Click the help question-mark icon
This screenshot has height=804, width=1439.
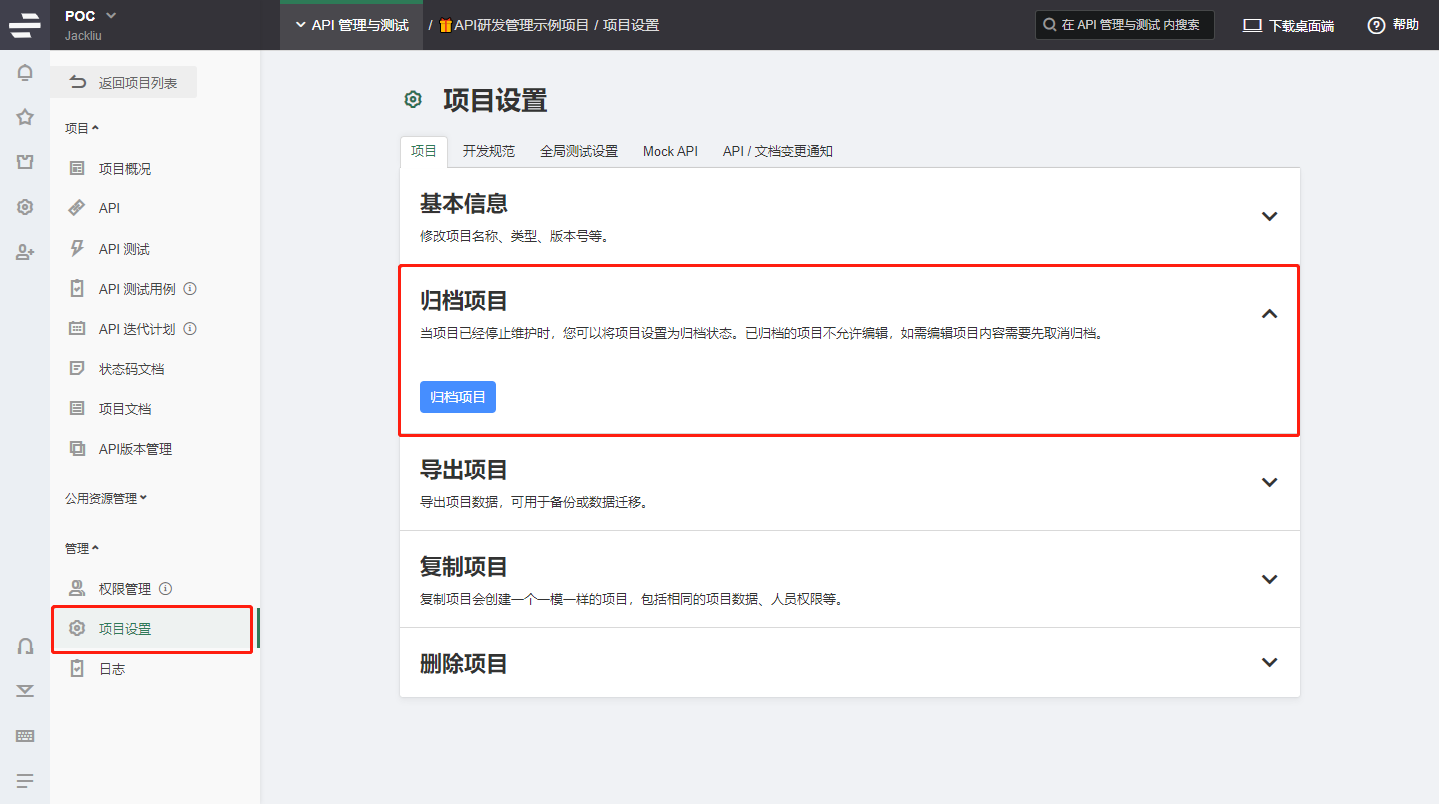pyautogui.click(x=1376, y=25)
